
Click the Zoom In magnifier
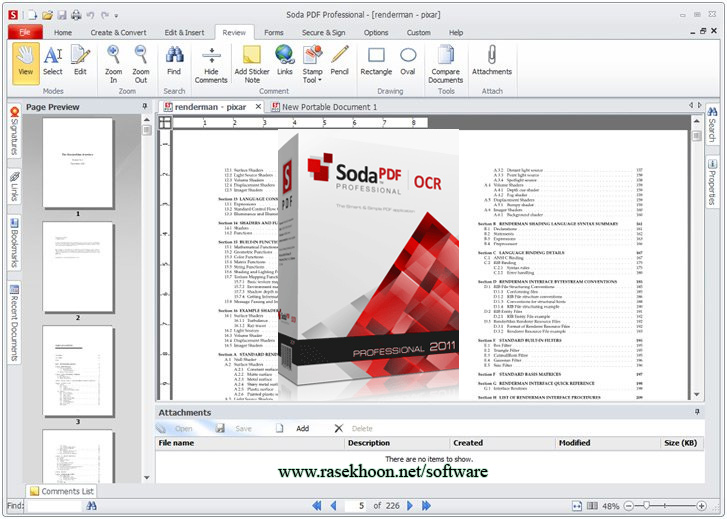point(114,62)
